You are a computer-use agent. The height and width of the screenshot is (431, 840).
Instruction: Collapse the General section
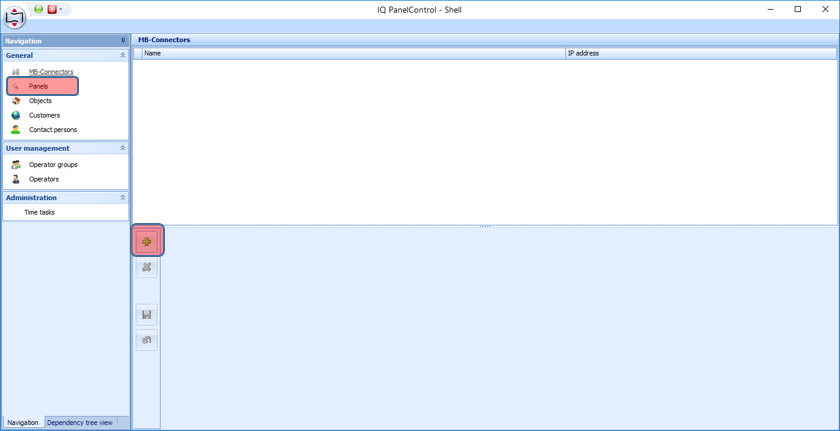[x=123, y=55]
